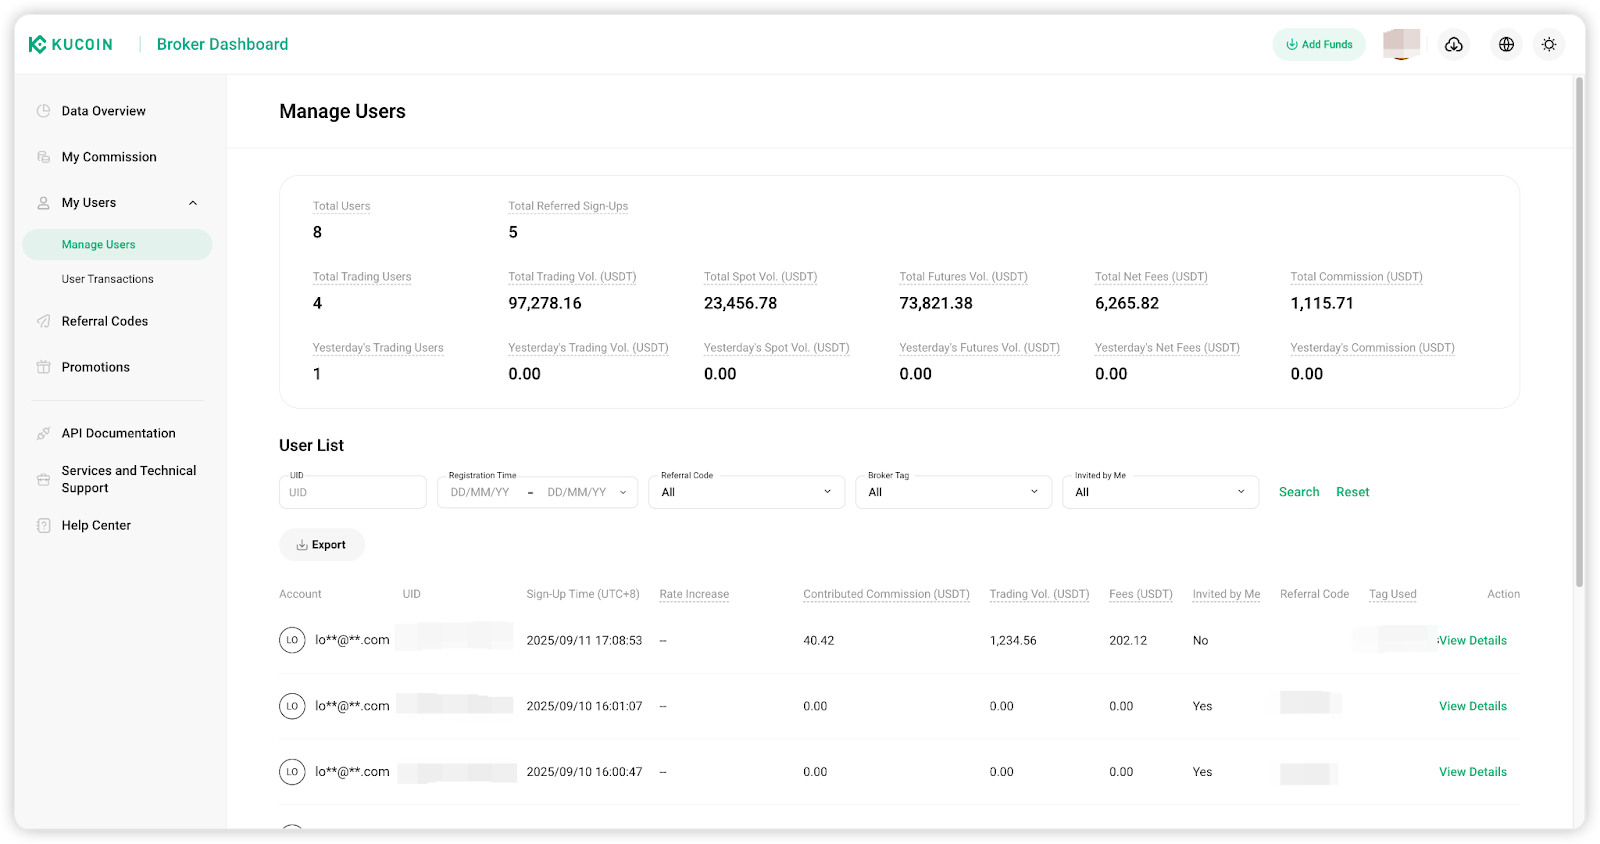Screen dimensions: 1600x844
Task: Click the KuCoin logo
Action: (x=71, y=44)
